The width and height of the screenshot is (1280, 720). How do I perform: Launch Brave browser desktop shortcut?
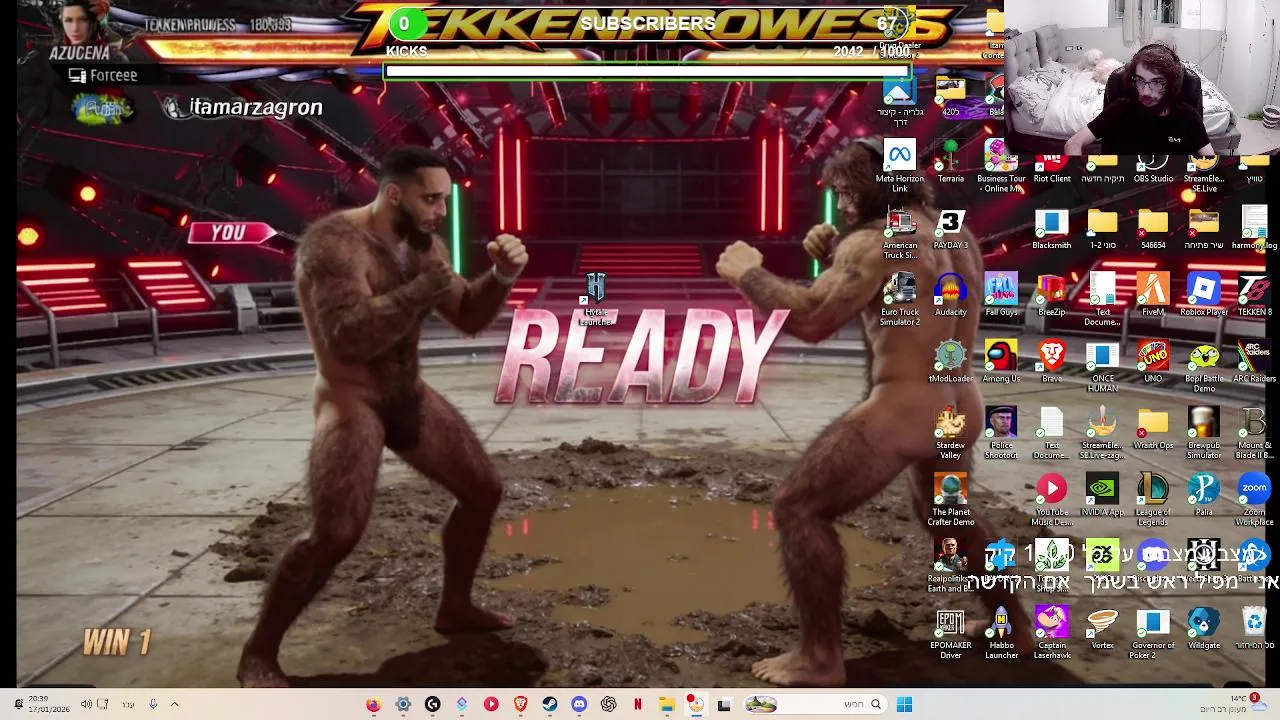[1052, 362]
